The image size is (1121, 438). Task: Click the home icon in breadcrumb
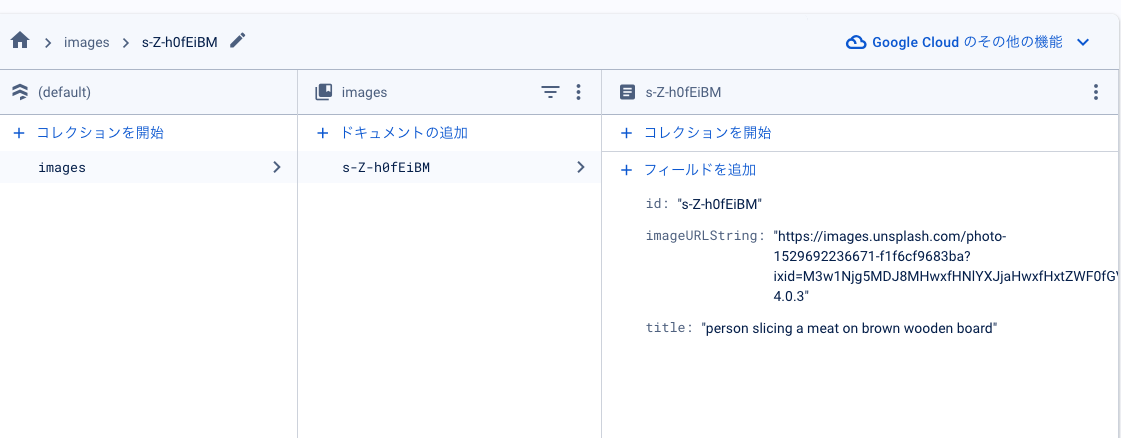click(x=19, y=41)
